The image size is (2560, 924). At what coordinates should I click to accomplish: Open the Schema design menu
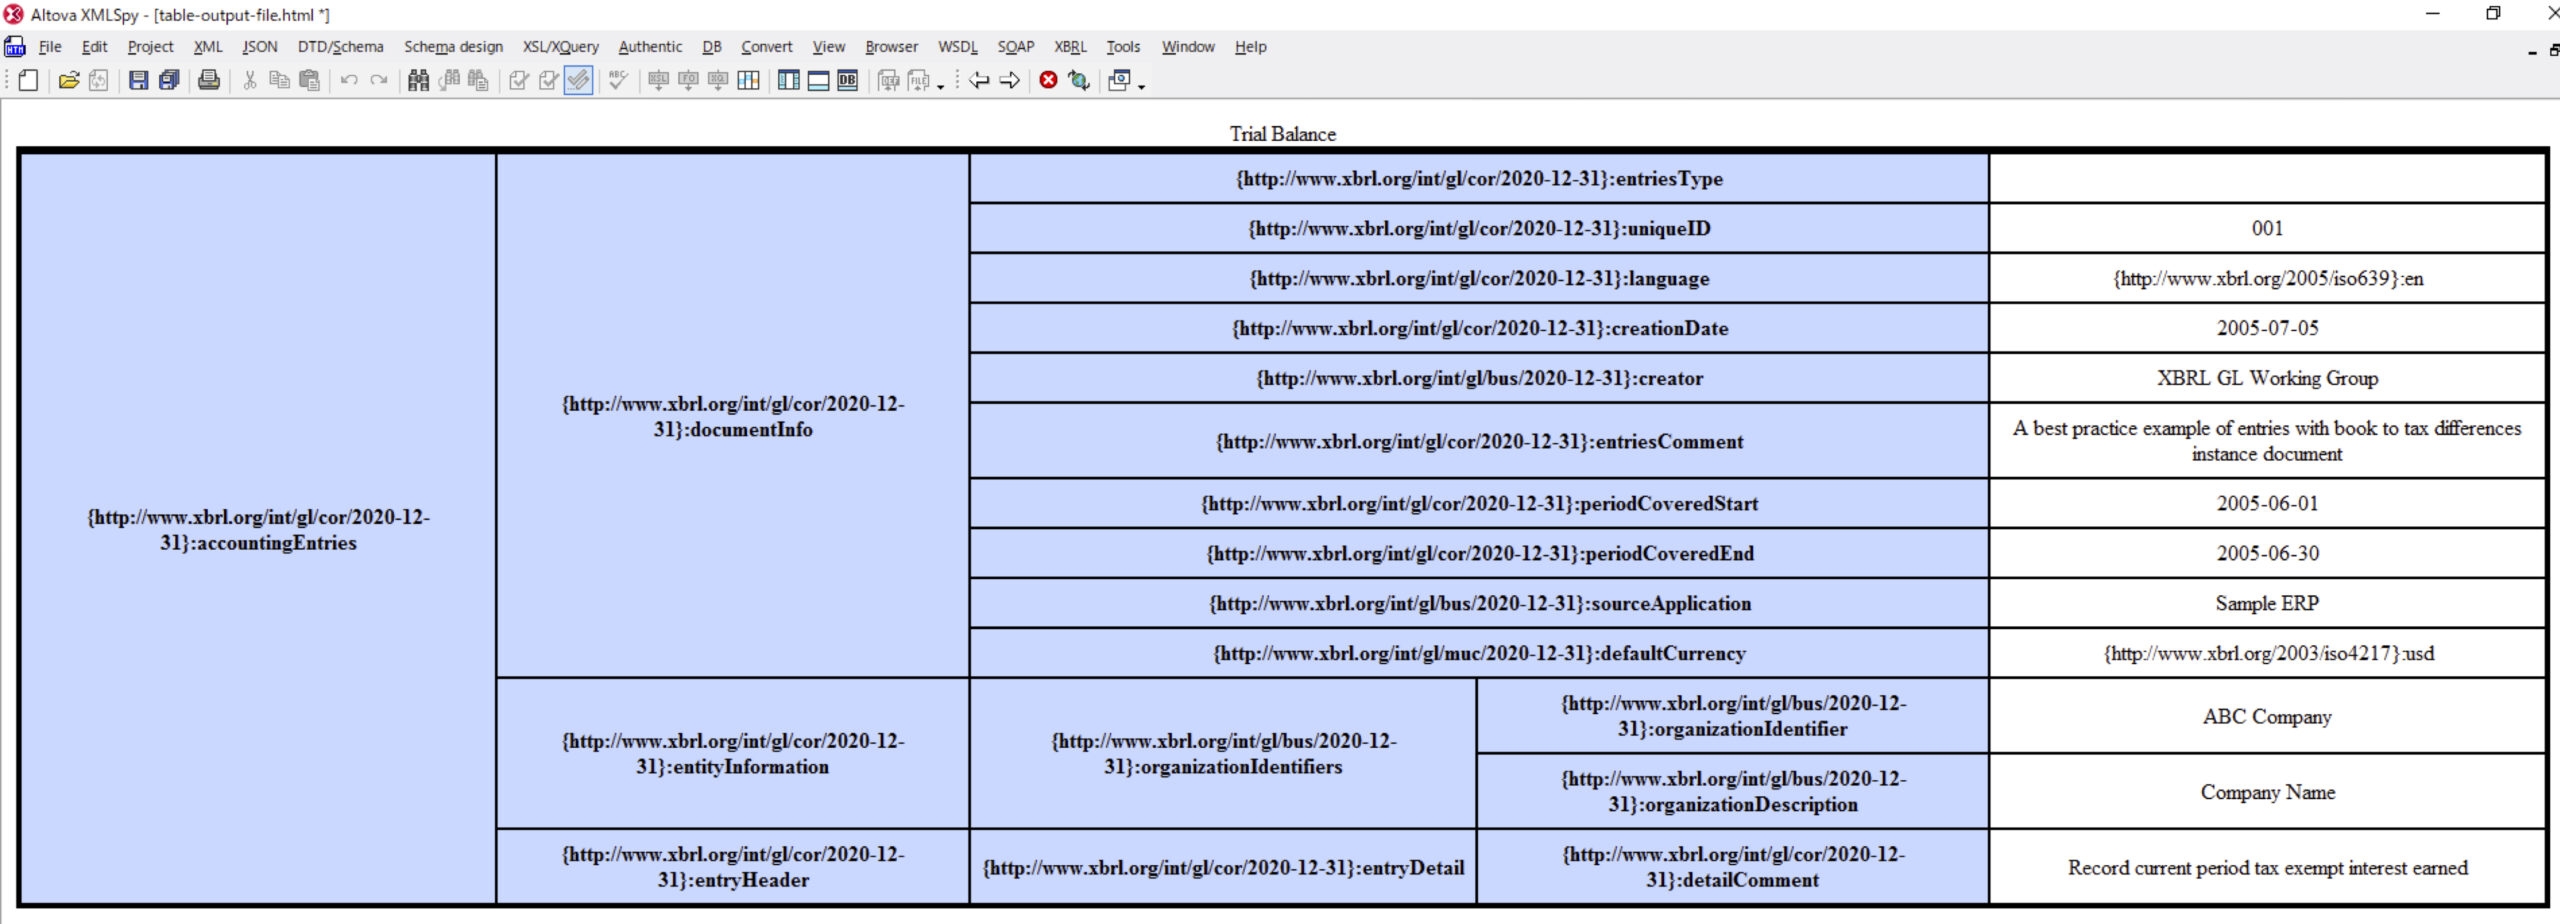pos(453,47)
